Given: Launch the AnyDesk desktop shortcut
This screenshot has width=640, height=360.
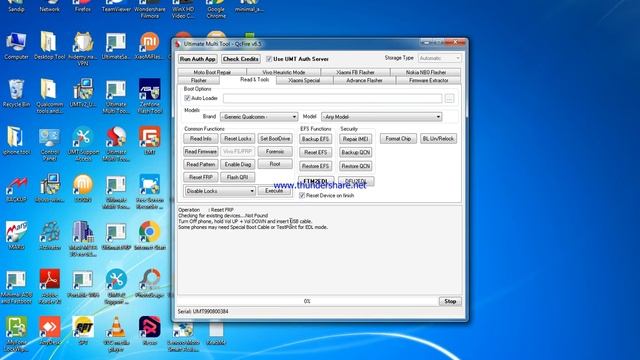Looking at the screenshot, I should point(49,331).
